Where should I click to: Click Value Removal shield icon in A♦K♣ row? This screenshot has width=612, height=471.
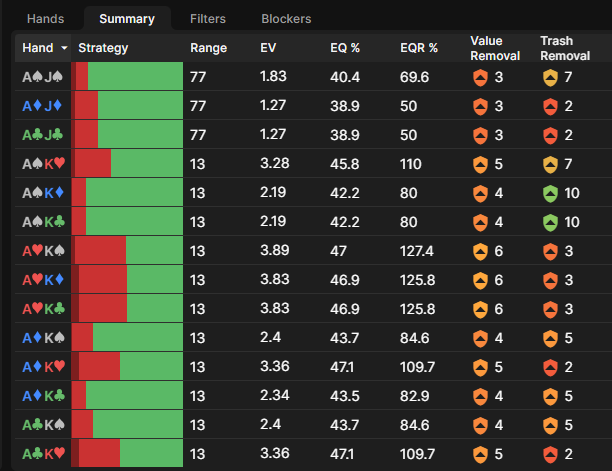(479, 396)
